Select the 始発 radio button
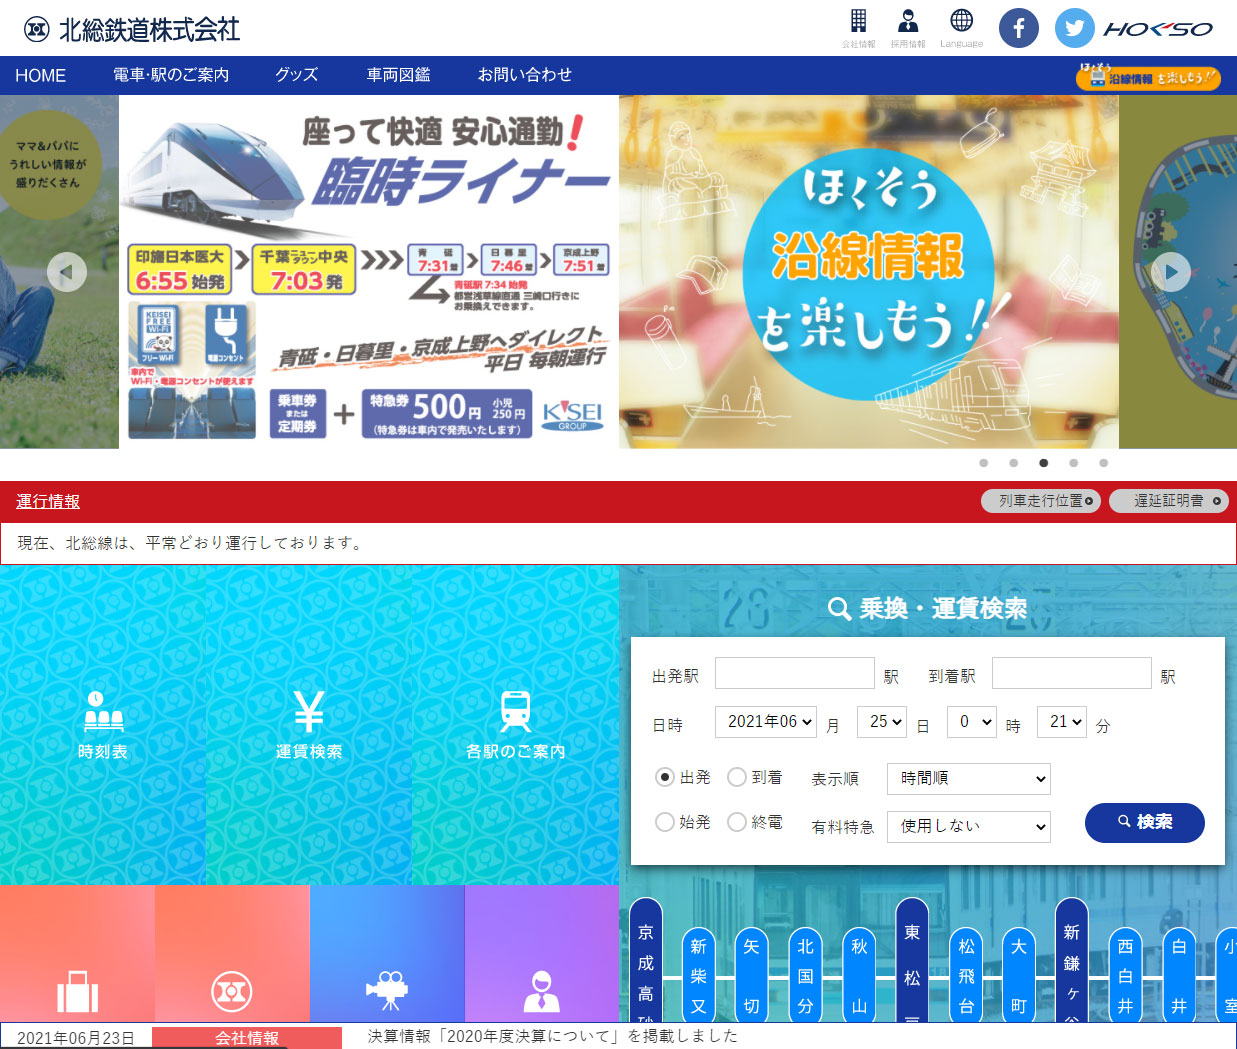 tap(665, 822)
